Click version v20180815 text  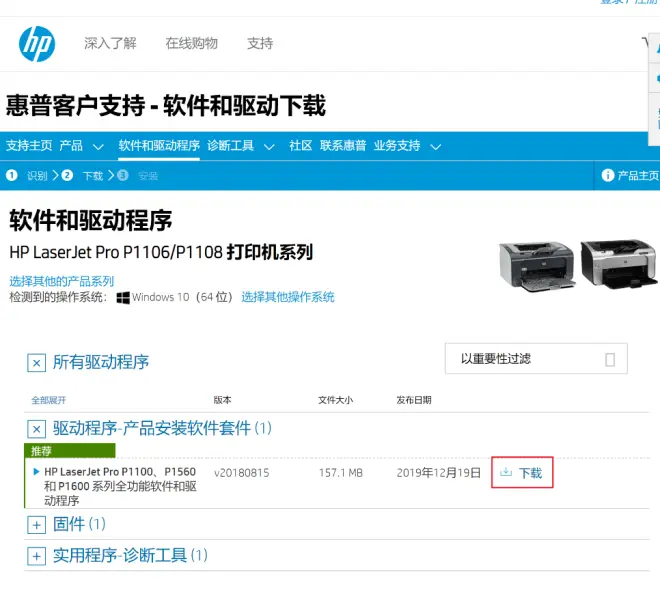pos(242,473)
